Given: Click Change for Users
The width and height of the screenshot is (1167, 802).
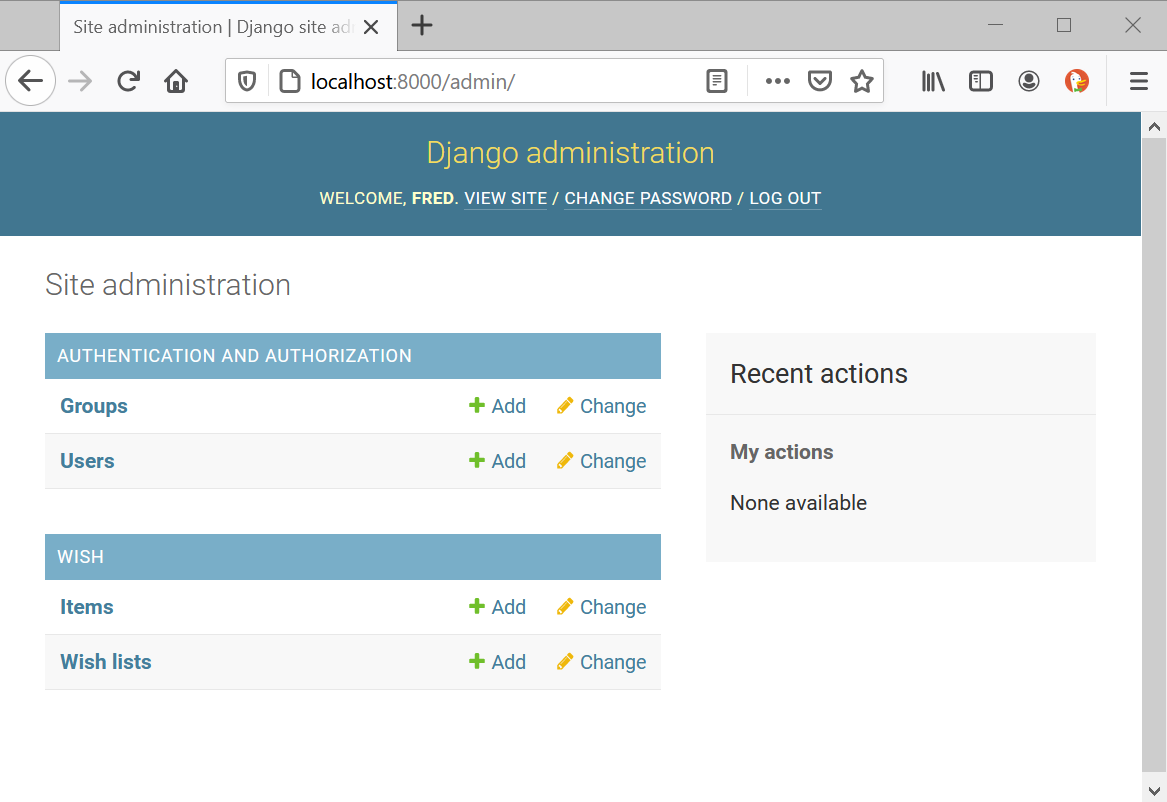Looking at the screenshot, I should (601, 461).
